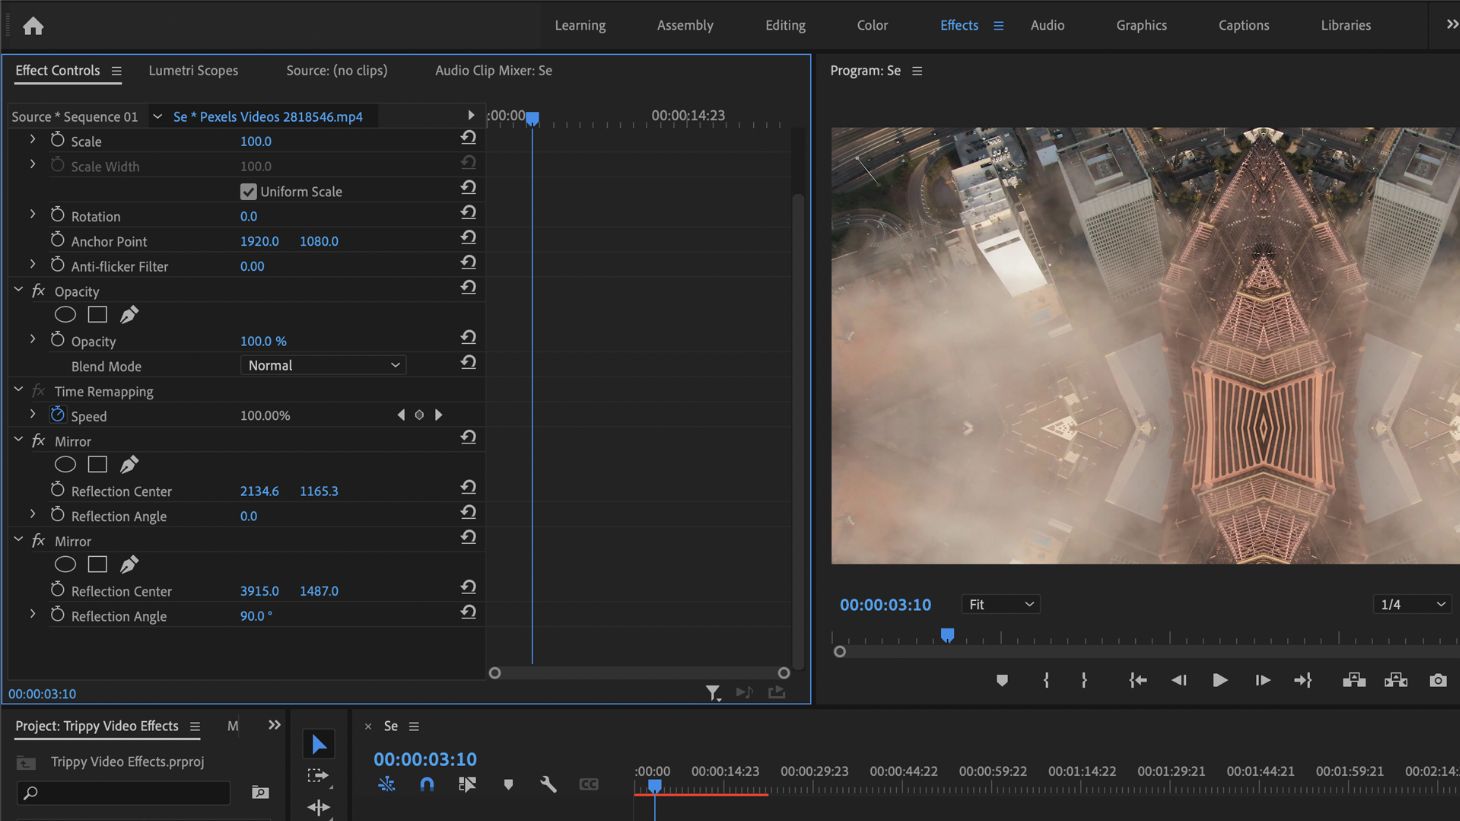The image size is (1460, 821).
Task: Click the Export Frame camera icon
Action: [1437, 680]
